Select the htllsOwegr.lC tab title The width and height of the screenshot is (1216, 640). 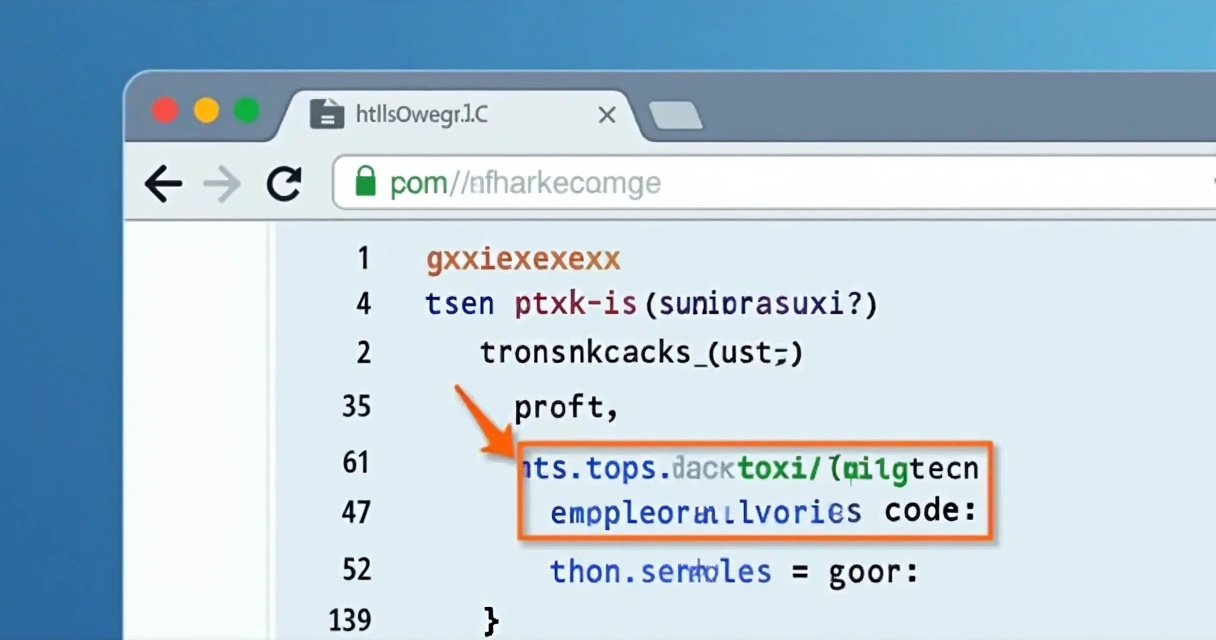point(422,115)
